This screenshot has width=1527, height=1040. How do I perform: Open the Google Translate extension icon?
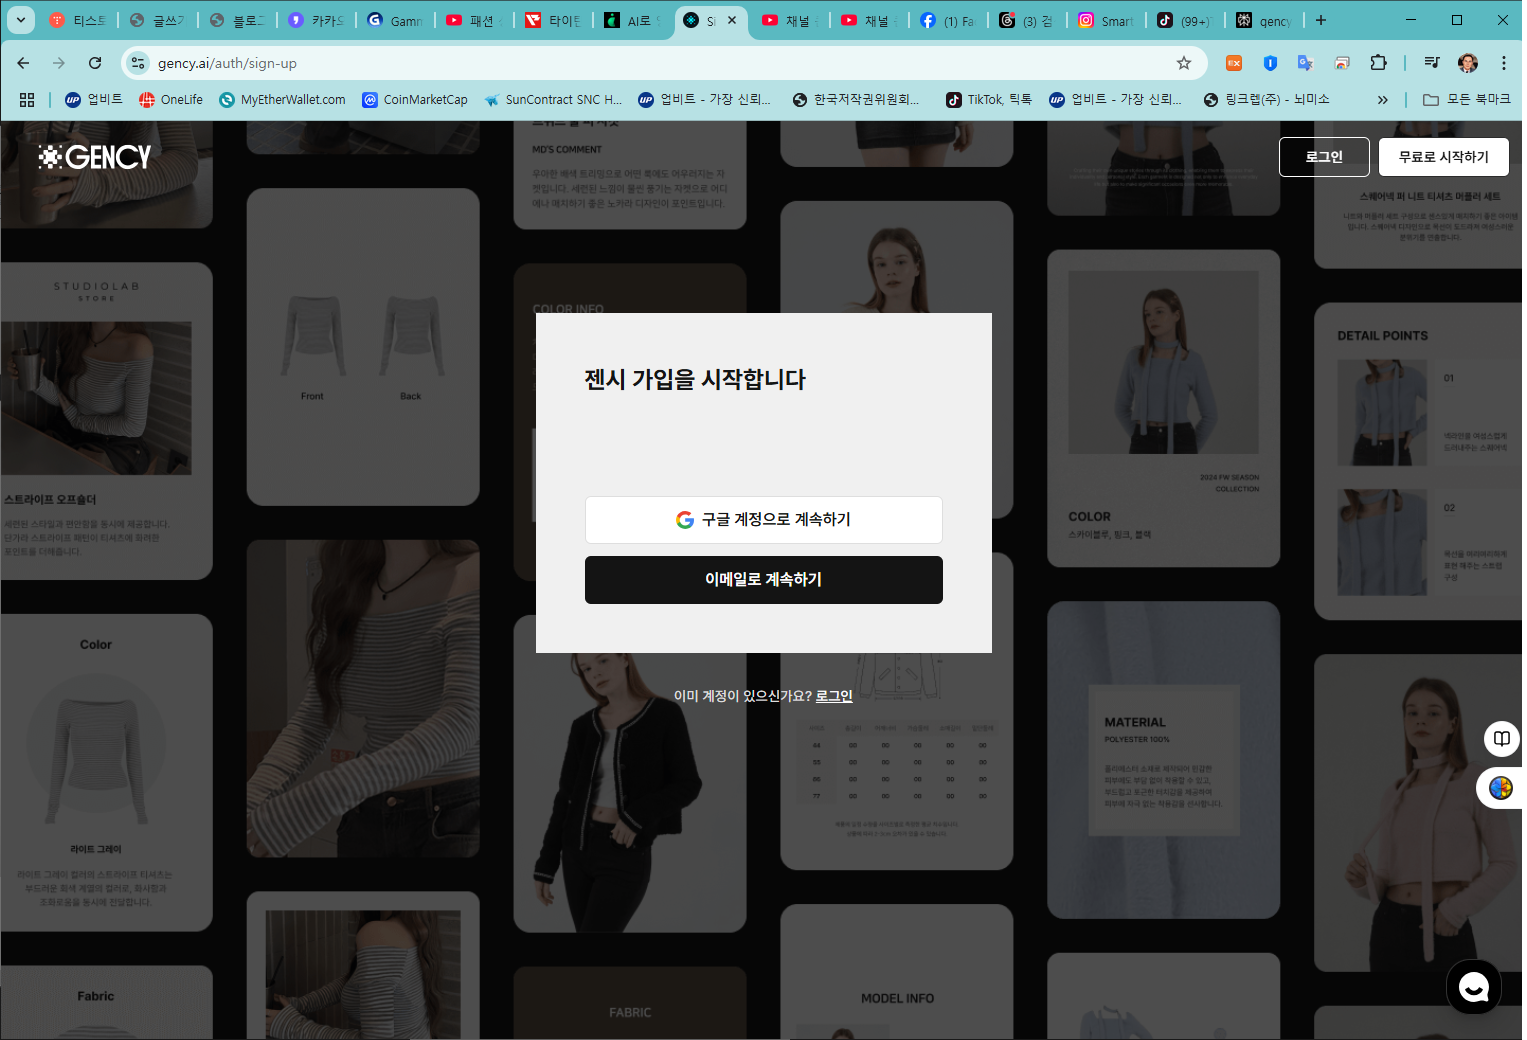(1305, 63)
